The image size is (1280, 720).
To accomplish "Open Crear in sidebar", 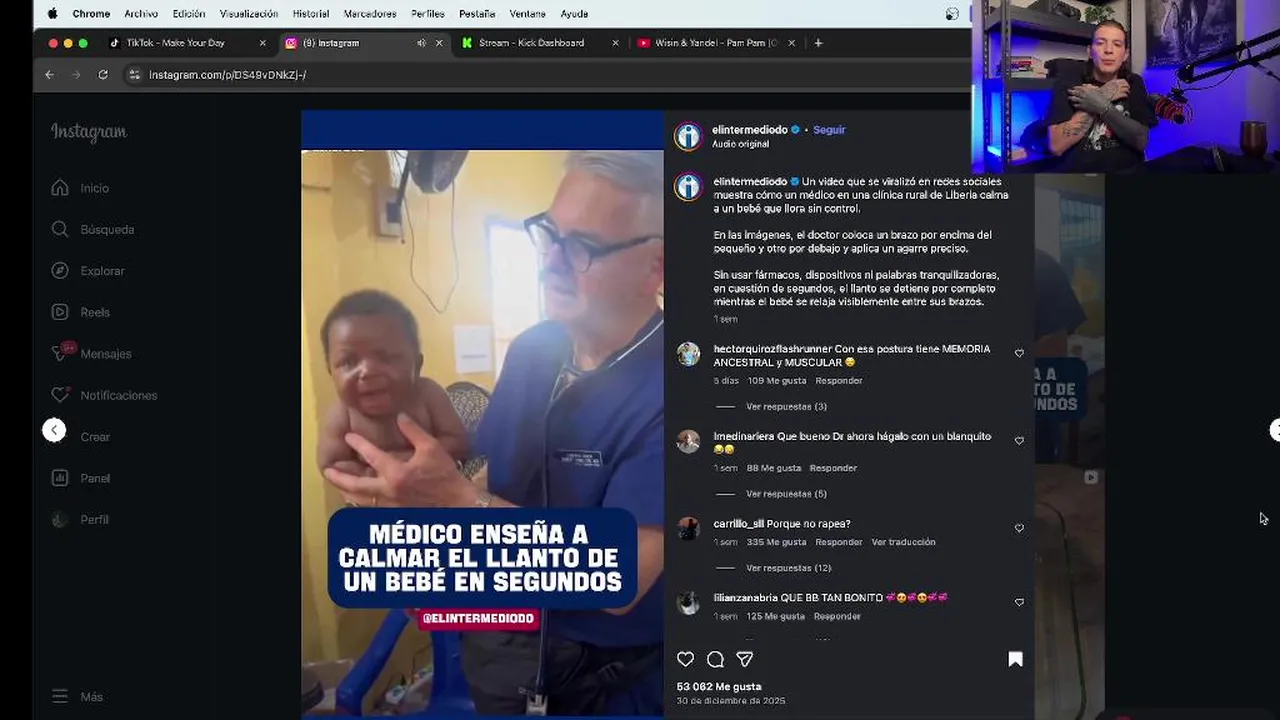I will (x=95, y=437).
